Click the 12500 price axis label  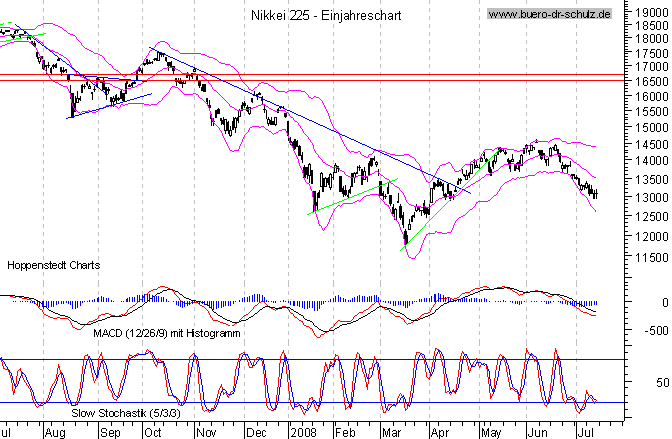[652, 216]
